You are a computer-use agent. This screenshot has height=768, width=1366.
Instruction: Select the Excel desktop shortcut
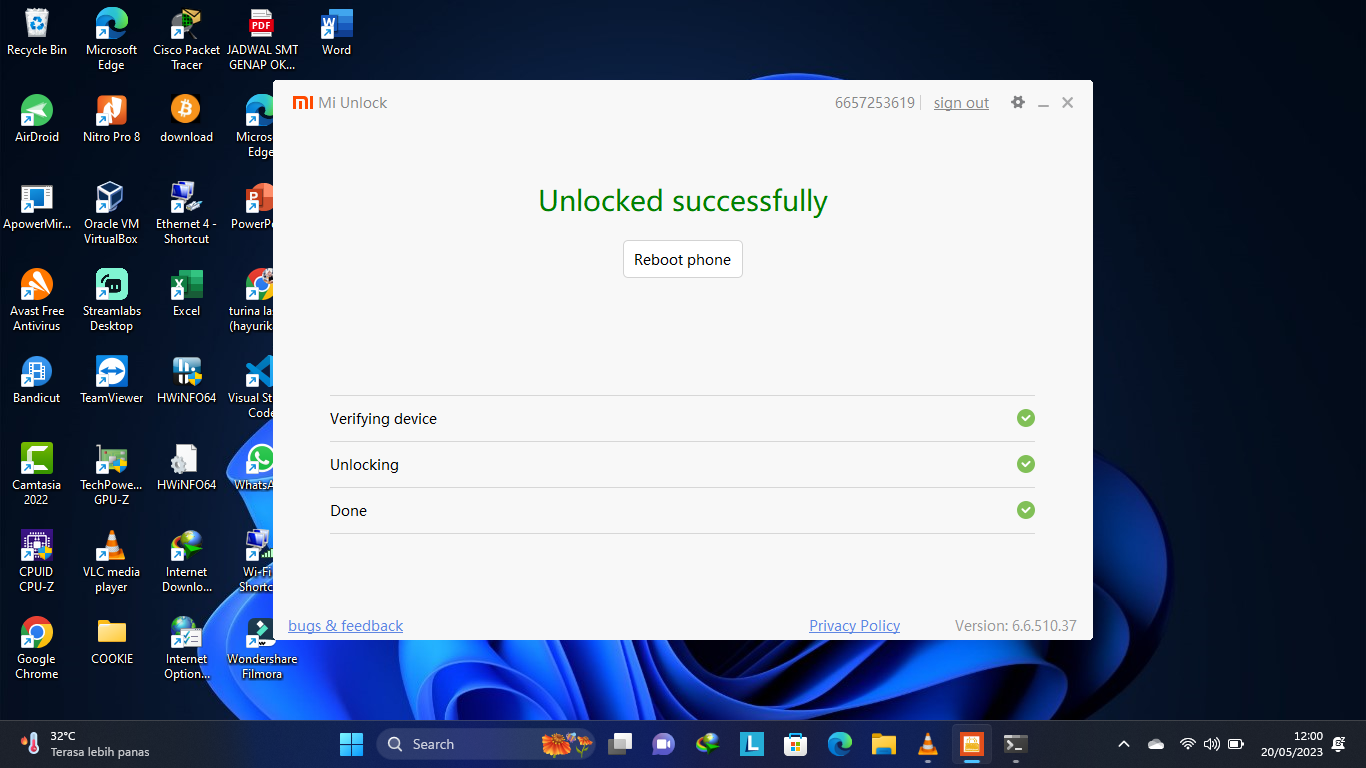coord(186,293)
